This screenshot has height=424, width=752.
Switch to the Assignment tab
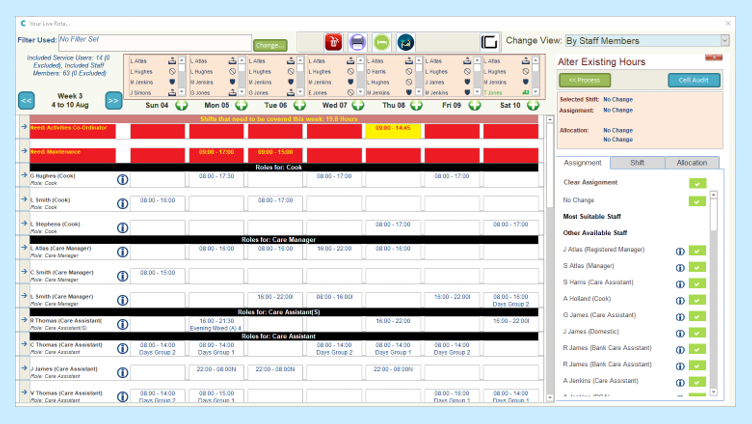point(582,163)
